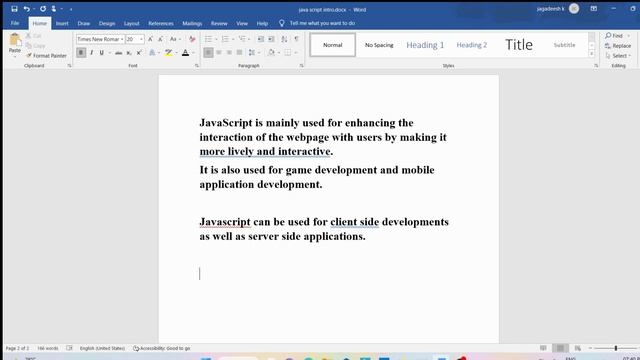Open the font name dropdown
This screenshot has width=640, height=360.
pyautogui.click(x=122, y=39)
